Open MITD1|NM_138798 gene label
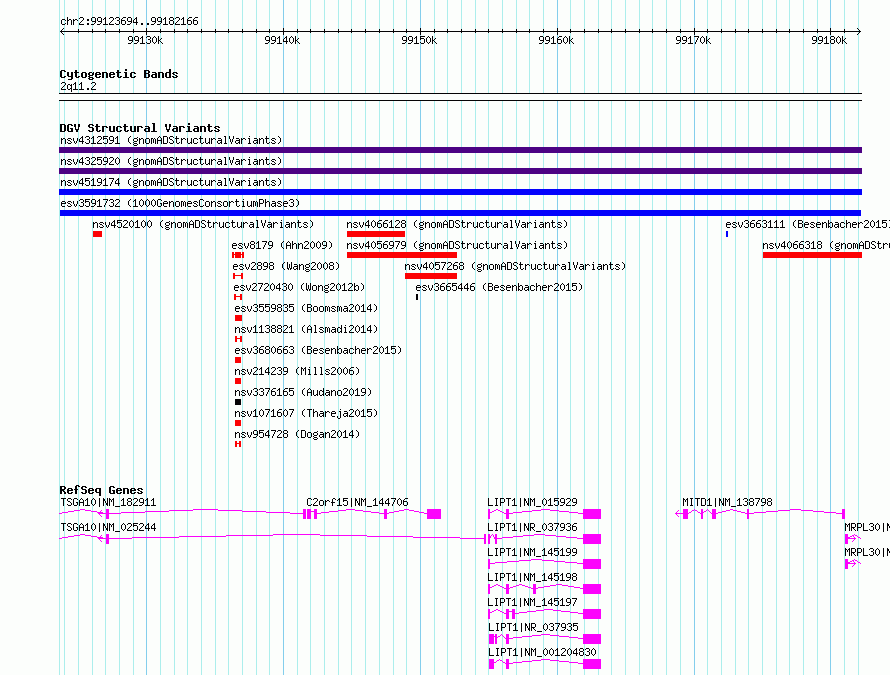Screen dimensions: 890x675 tap(727, 502)
